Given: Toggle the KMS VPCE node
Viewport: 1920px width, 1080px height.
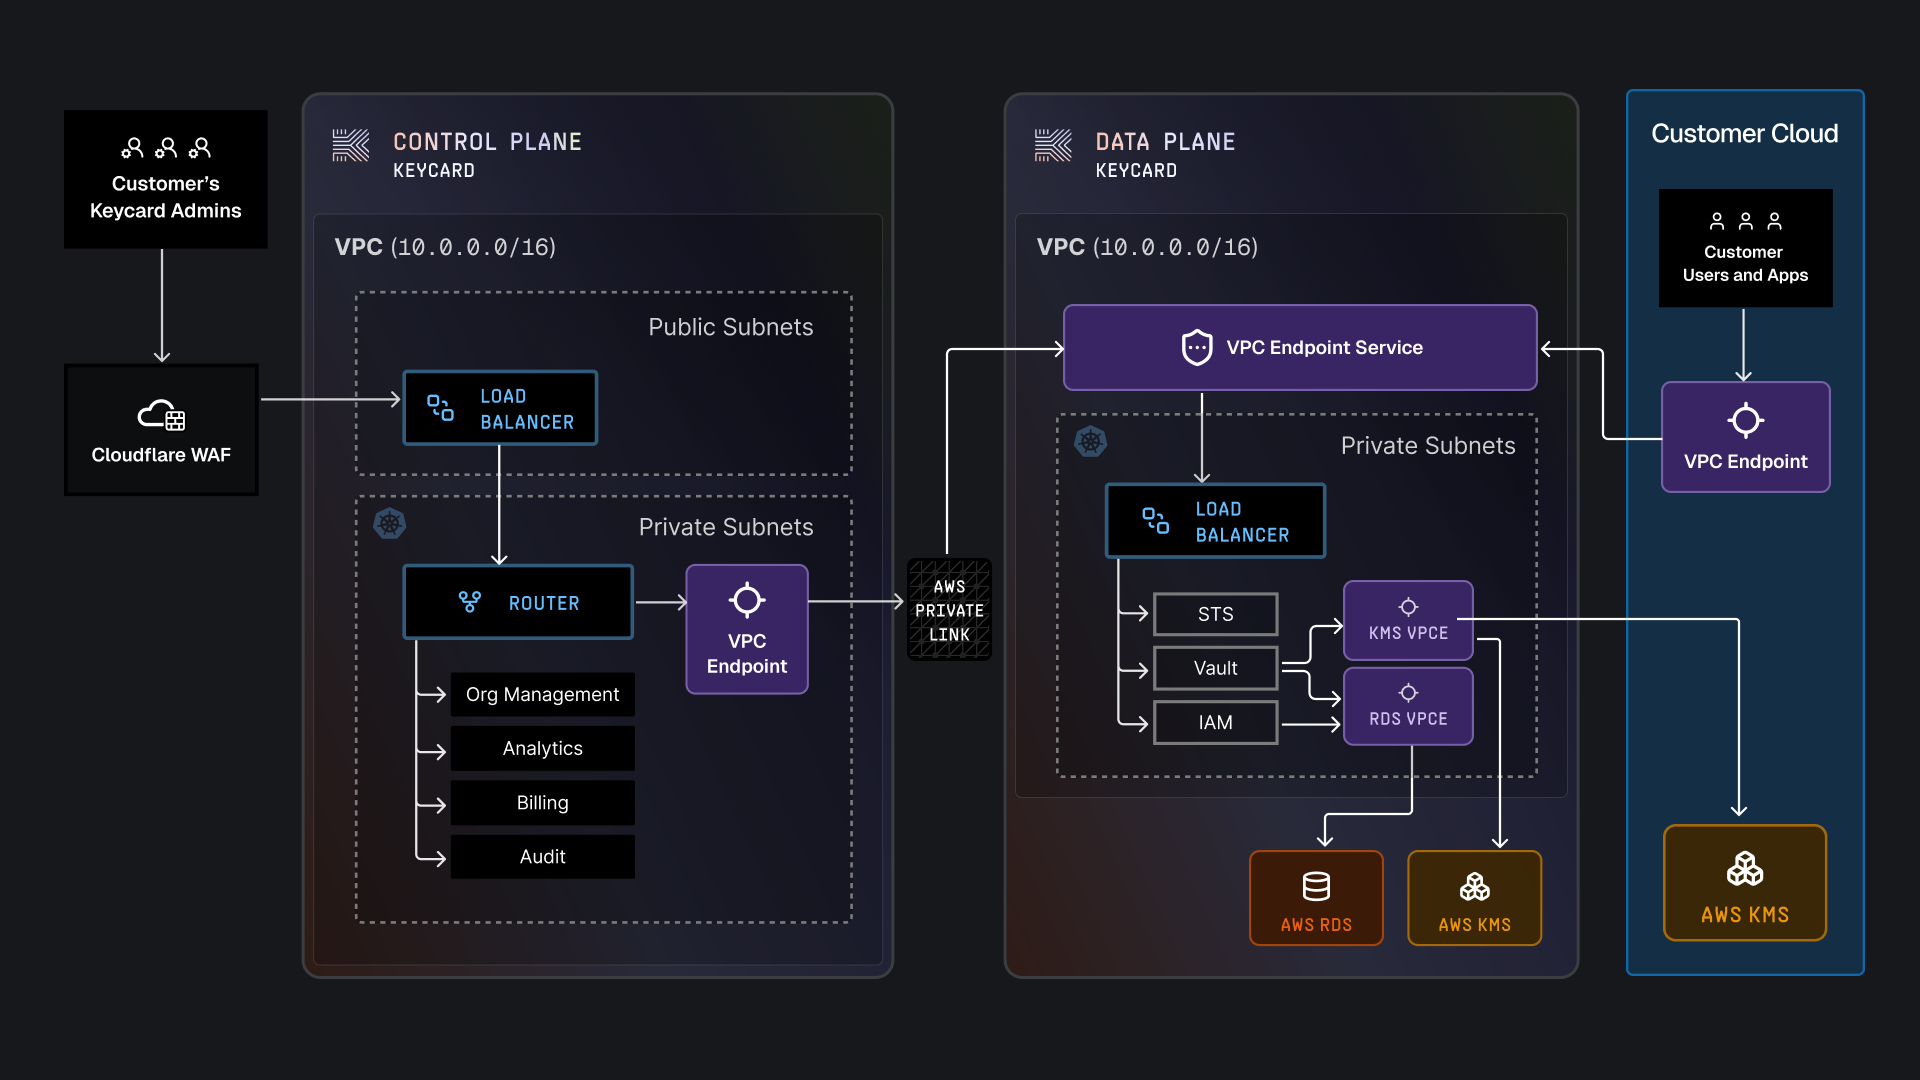Looking at the screenshot, I should pos(1408,620).
